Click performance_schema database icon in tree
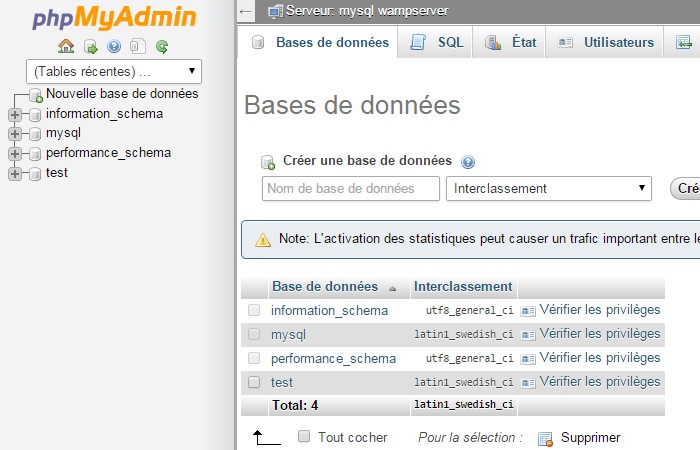 pos(35,154)
